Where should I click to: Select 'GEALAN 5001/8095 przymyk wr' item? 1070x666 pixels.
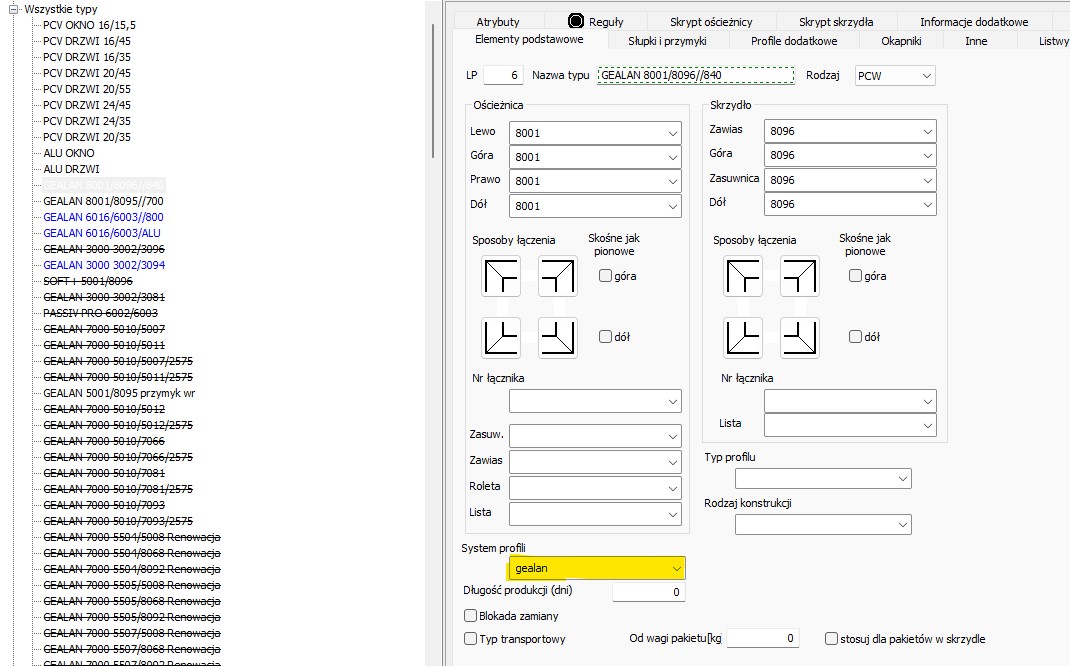pyautogui.click(x=119, y=393)
